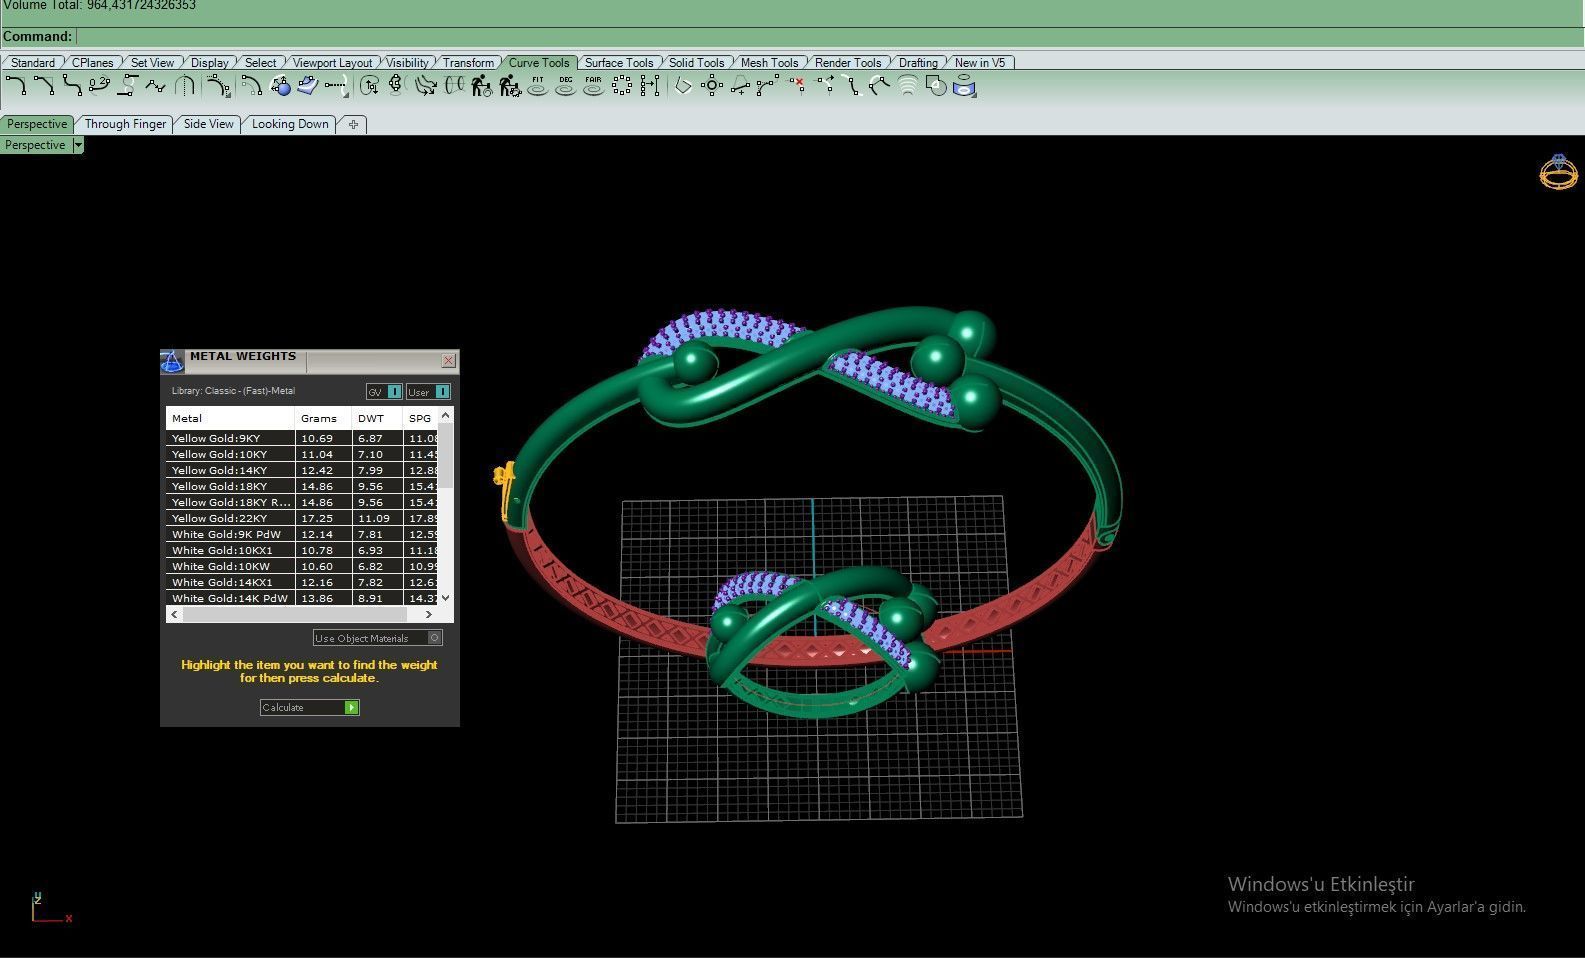Click the metal table scroll-down arrow
Screen dimensions: 1585x958
pyautogui.click(x=446, y=598)
